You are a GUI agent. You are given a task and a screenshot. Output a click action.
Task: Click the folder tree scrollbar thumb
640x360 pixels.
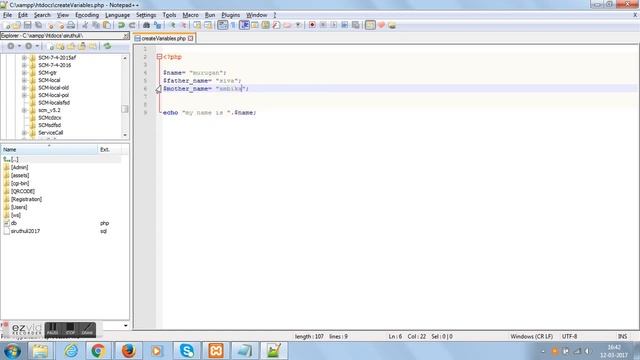(x=124, y=109)
